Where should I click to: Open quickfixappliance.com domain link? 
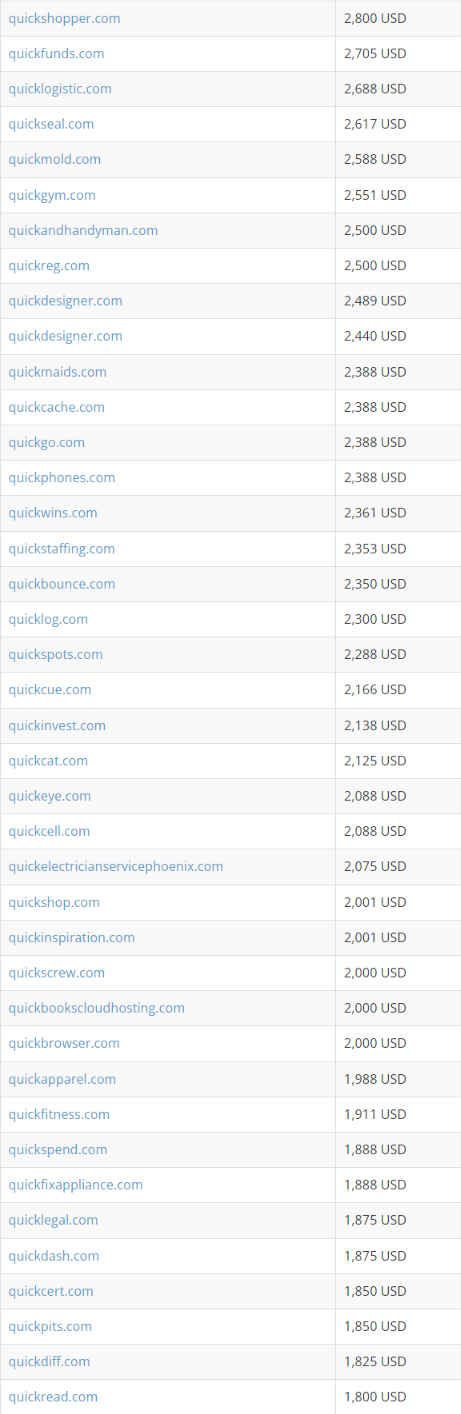[76, 1185]
